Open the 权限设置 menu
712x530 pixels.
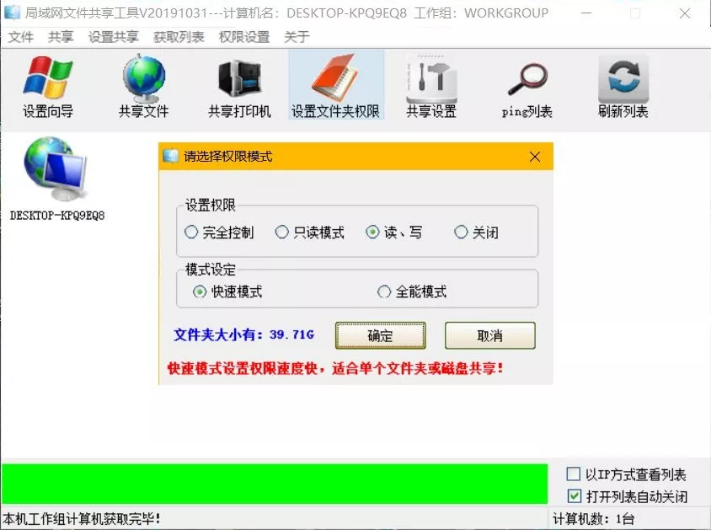click(x=244, y=36)
